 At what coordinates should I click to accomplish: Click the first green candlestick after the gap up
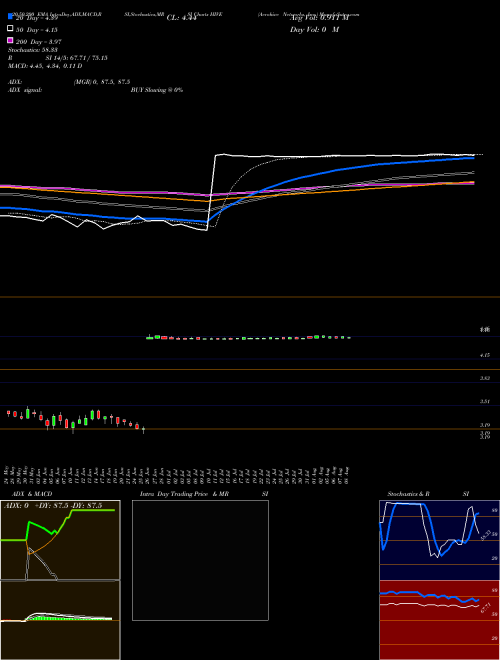pos(149,338)
